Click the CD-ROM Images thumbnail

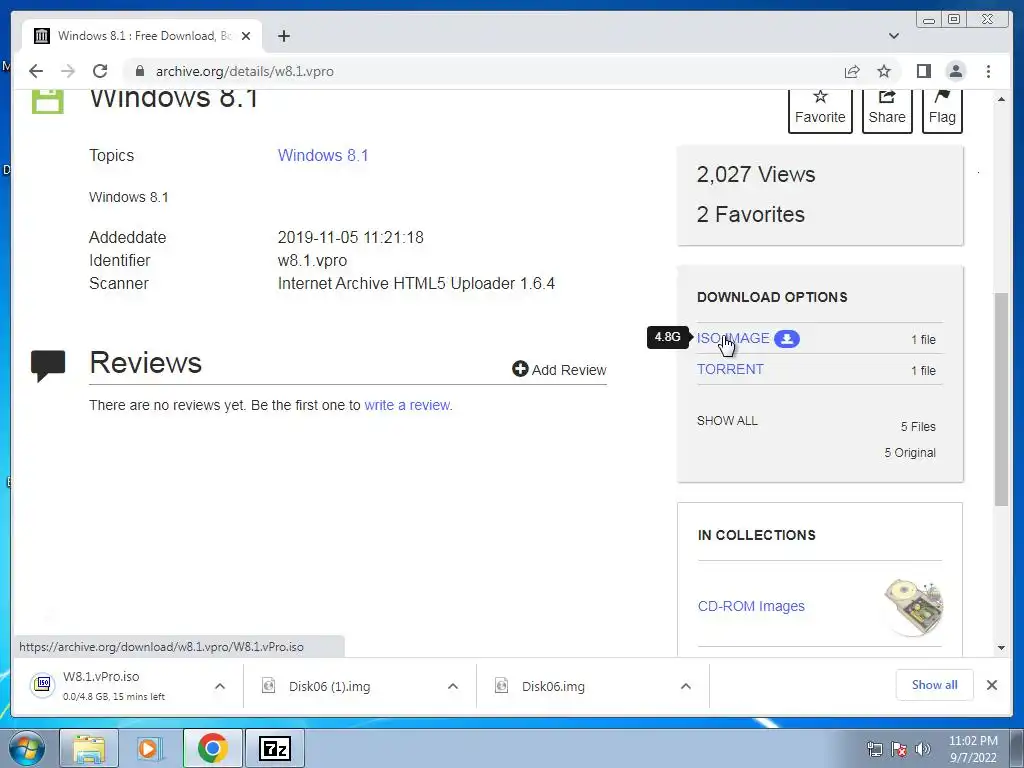[x=913, y=607]
